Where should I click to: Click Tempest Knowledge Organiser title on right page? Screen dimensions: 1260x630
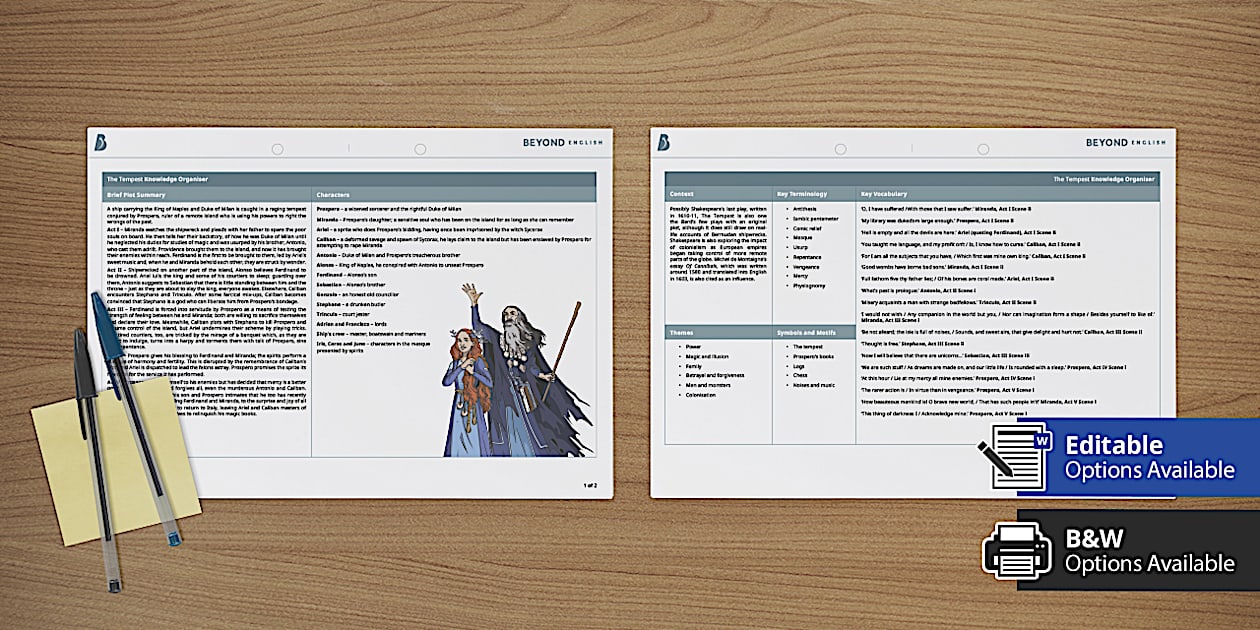1104,179
